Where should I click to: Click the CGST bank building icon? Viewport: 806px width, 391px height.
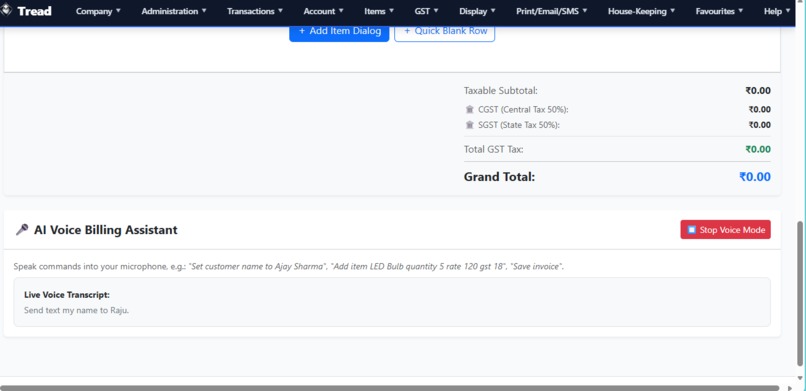469,109
